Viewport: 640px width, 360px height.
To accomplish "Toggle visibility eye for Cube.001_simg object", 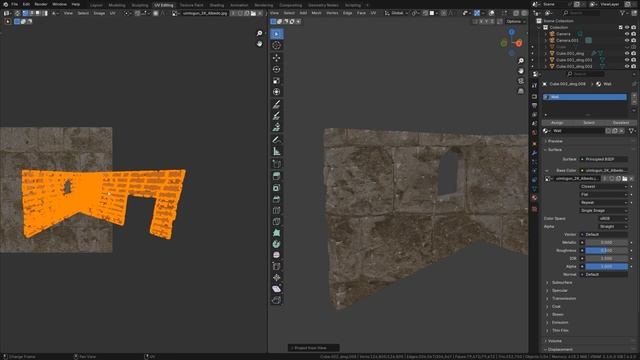I will (627, 53).
